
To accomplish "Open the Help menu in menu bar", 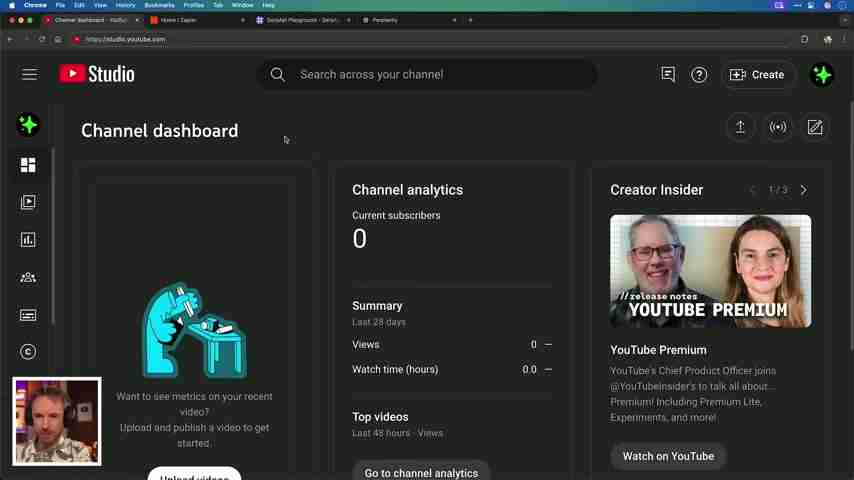I will (269, 5).
